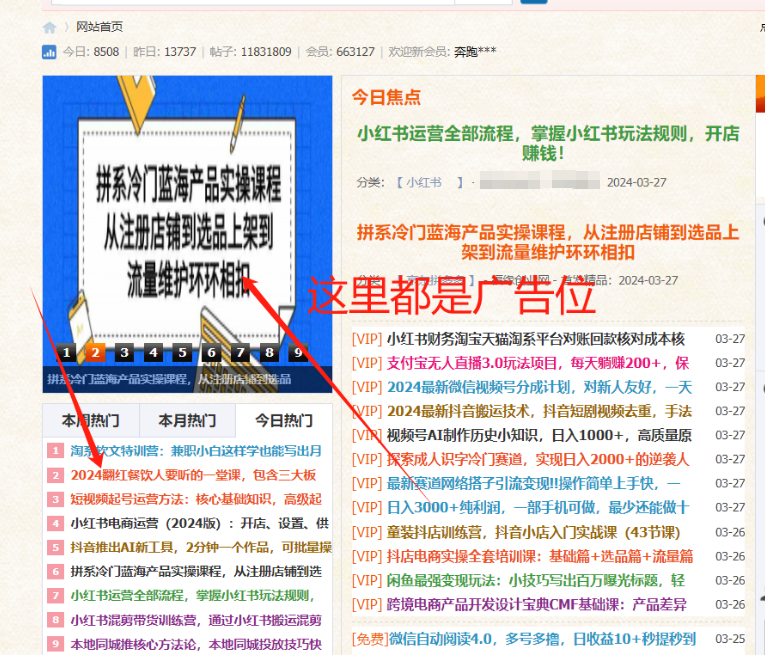
Task: Open the 本周热门 tab
Action: (90, 421)
